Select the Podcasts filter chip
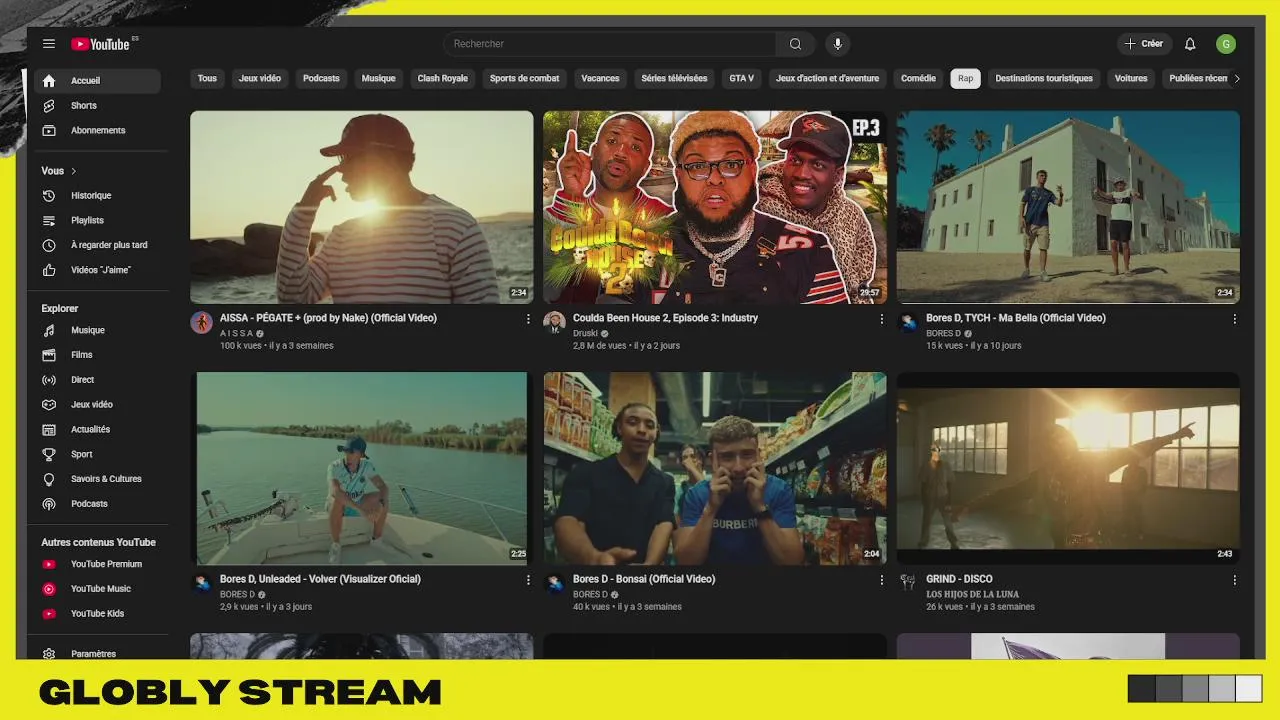Screen dimensions: 1280x720 321,79
